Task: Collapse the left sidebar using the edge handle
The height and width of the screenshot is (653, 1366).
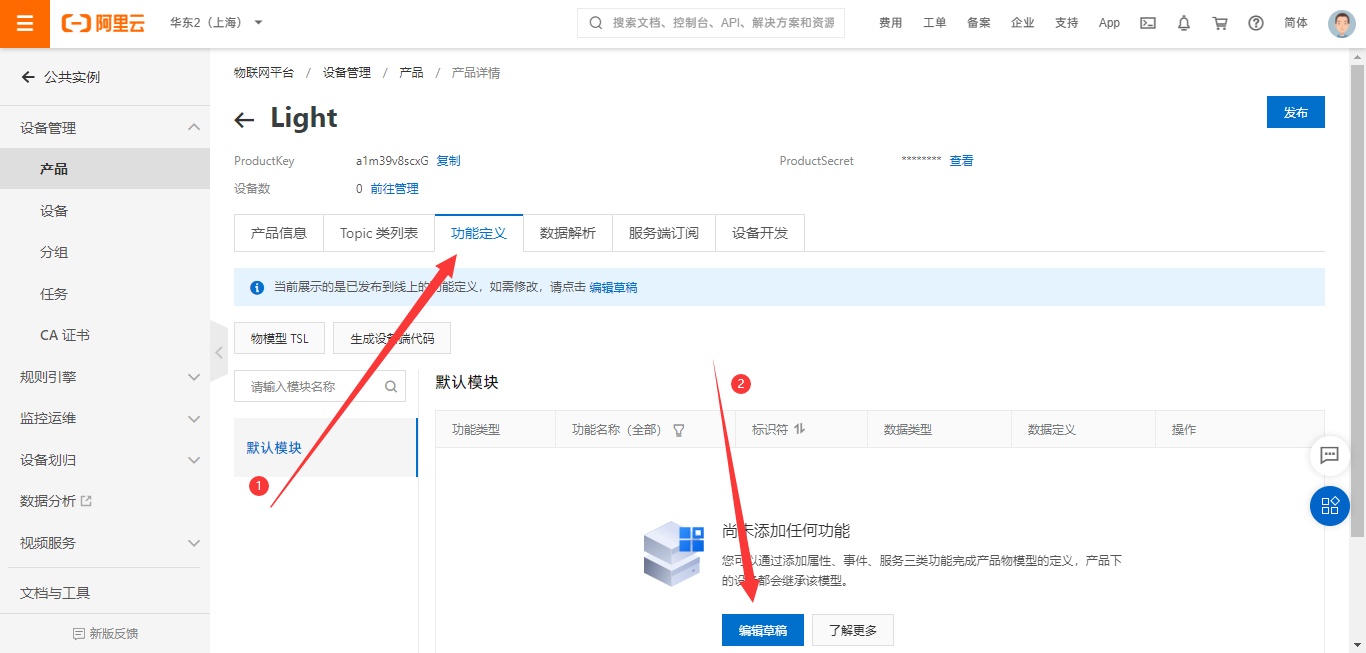Action: pos(218,351)
